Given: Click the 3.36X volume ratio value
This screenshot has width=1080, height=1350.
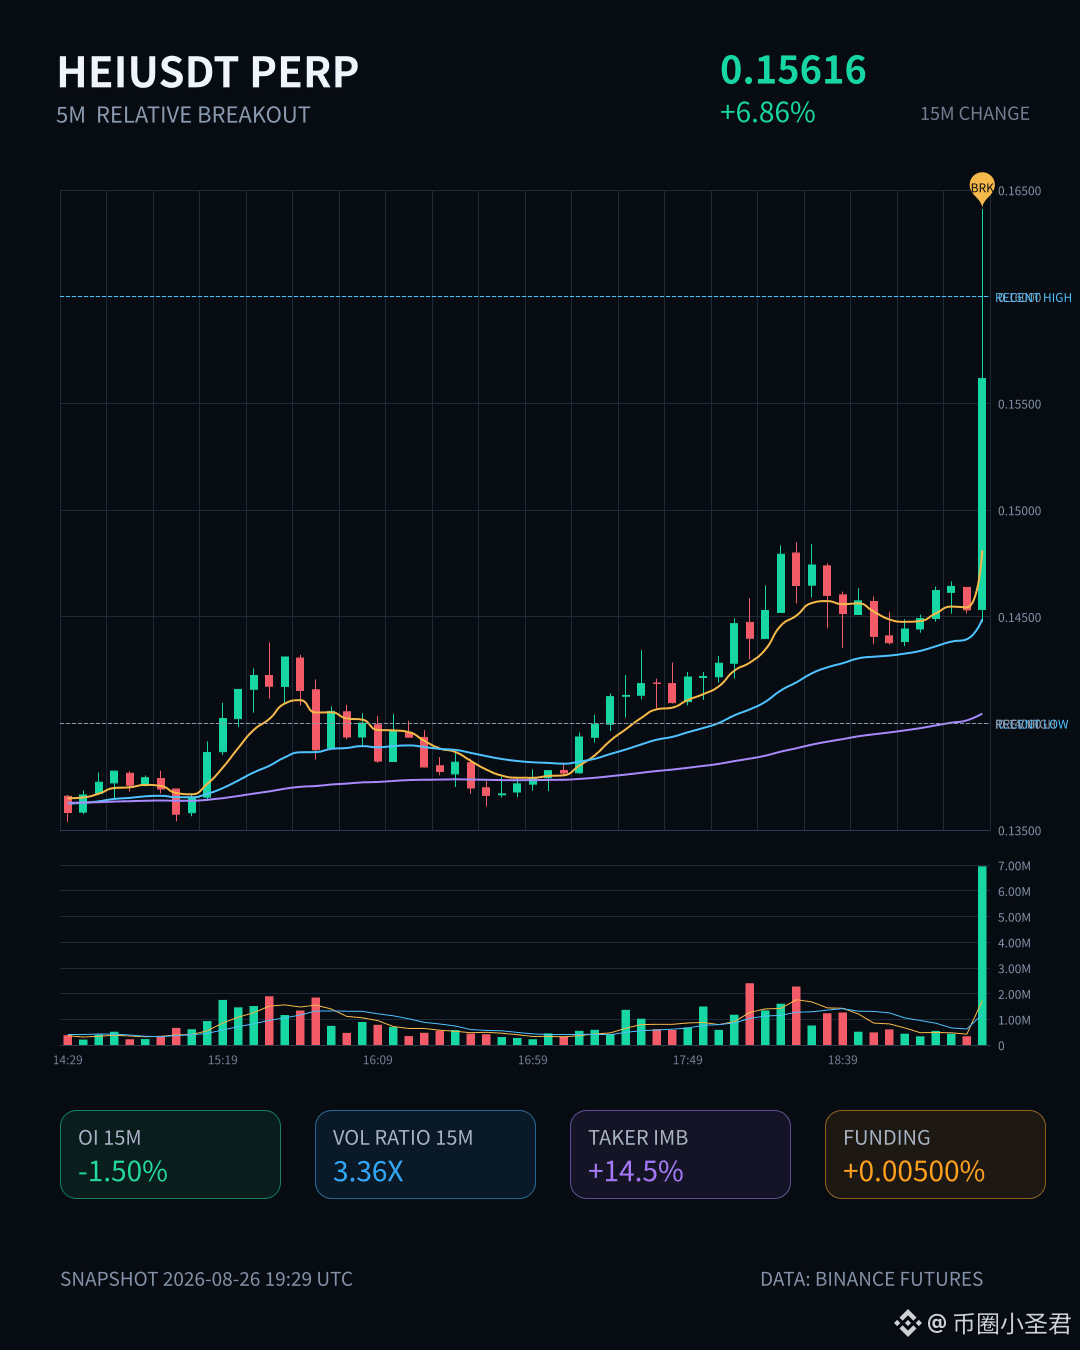Looking at the screenshot, I should point(368,1171).
